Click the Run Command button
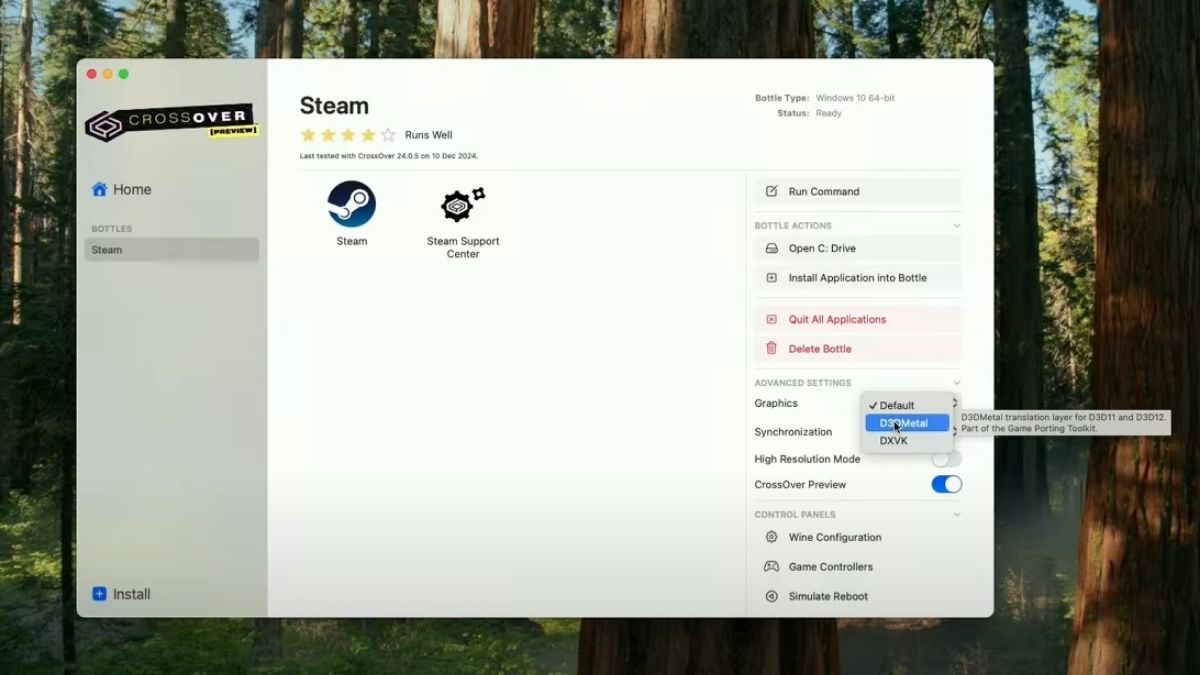This screenshot has height=675, width=1200. (858, 191)
